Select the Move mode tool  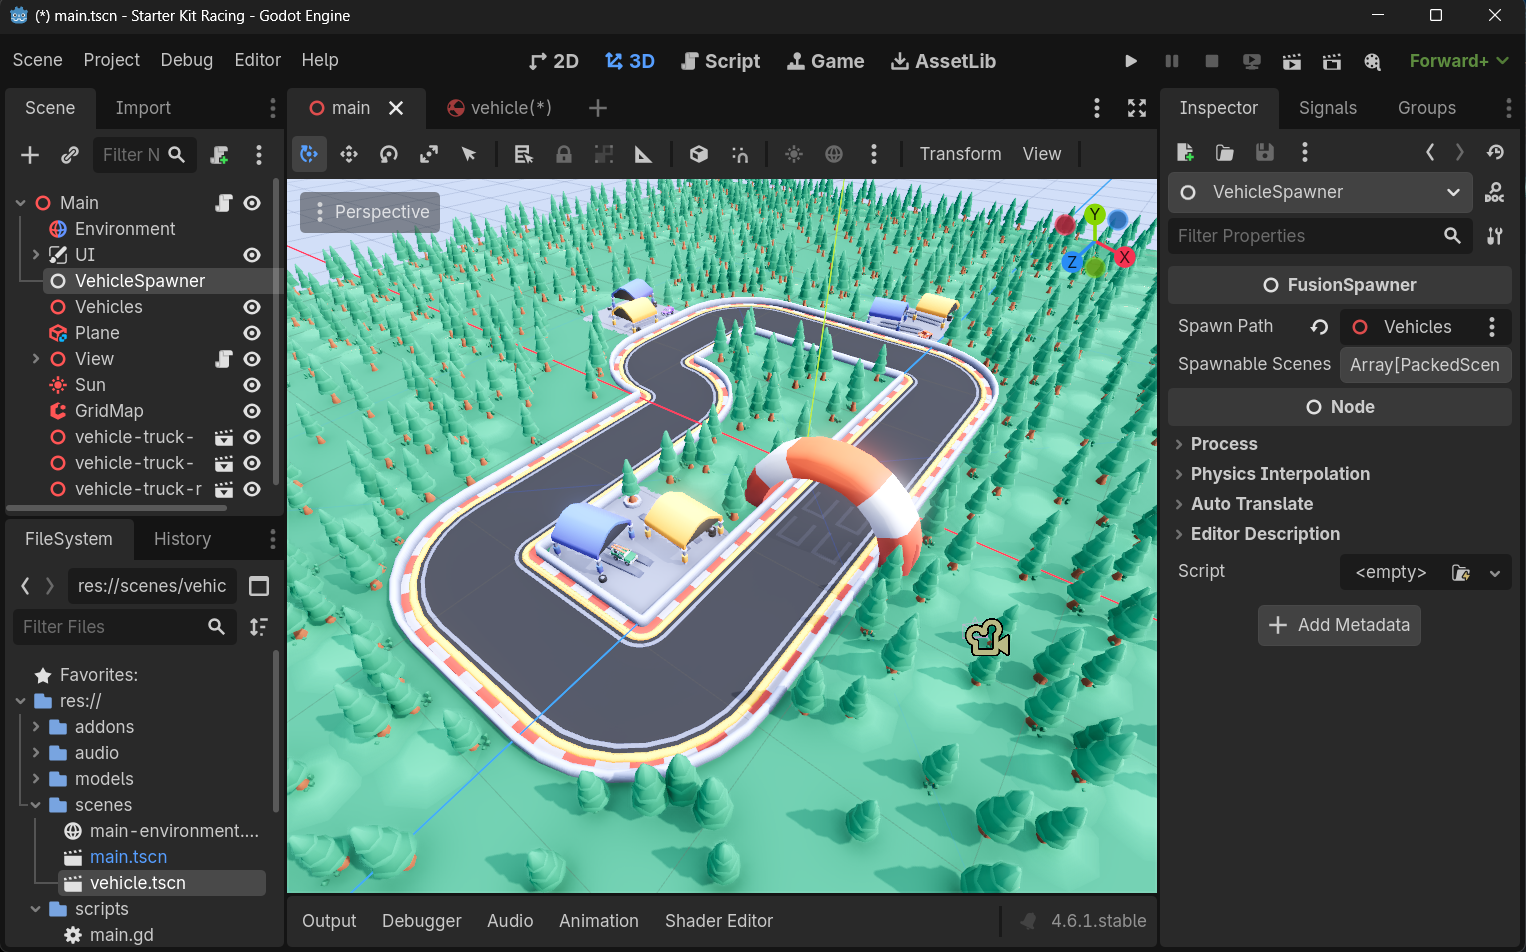click(x=349, y=154)
